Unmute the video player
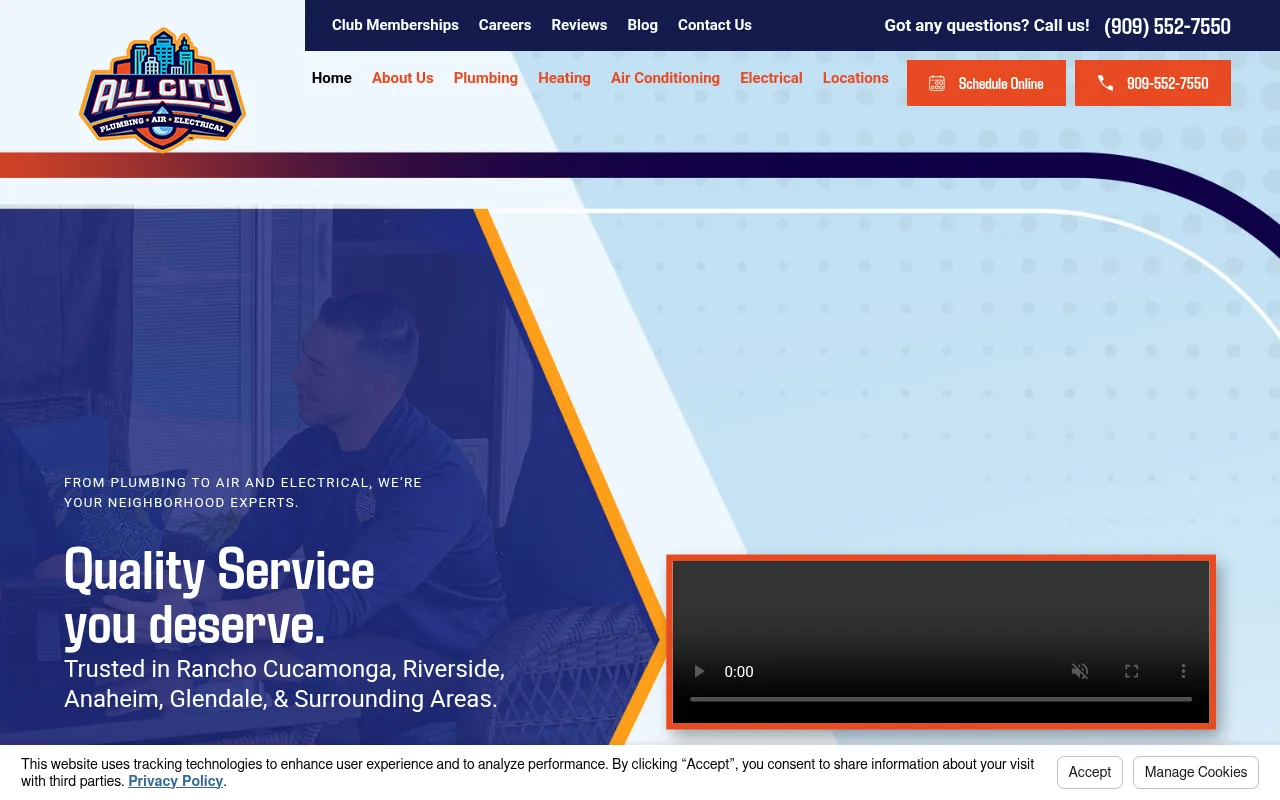The height and width of the screenshot is (800, 1280). [x=1080, y=671]
